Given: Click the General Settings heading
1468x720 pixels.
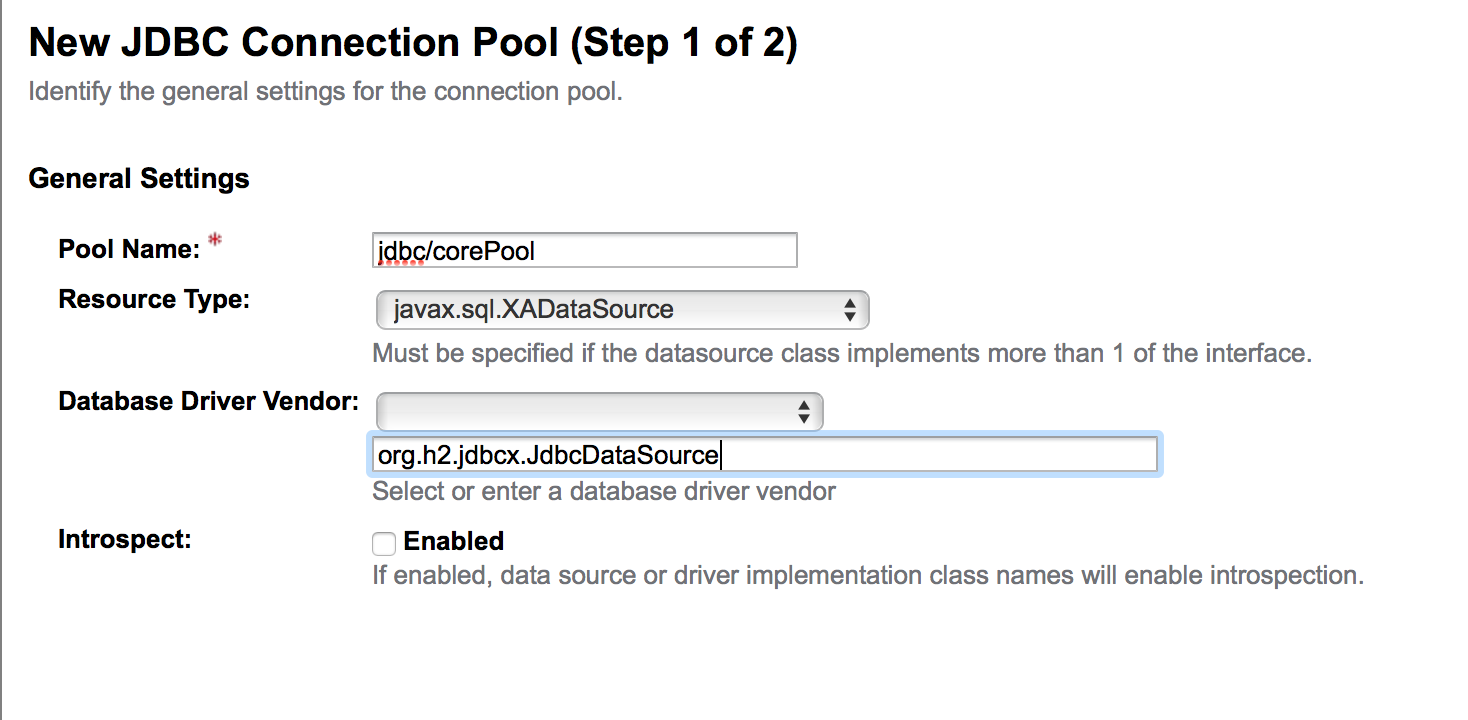Looking at the screenshot, I should click(x=139, y=178).
